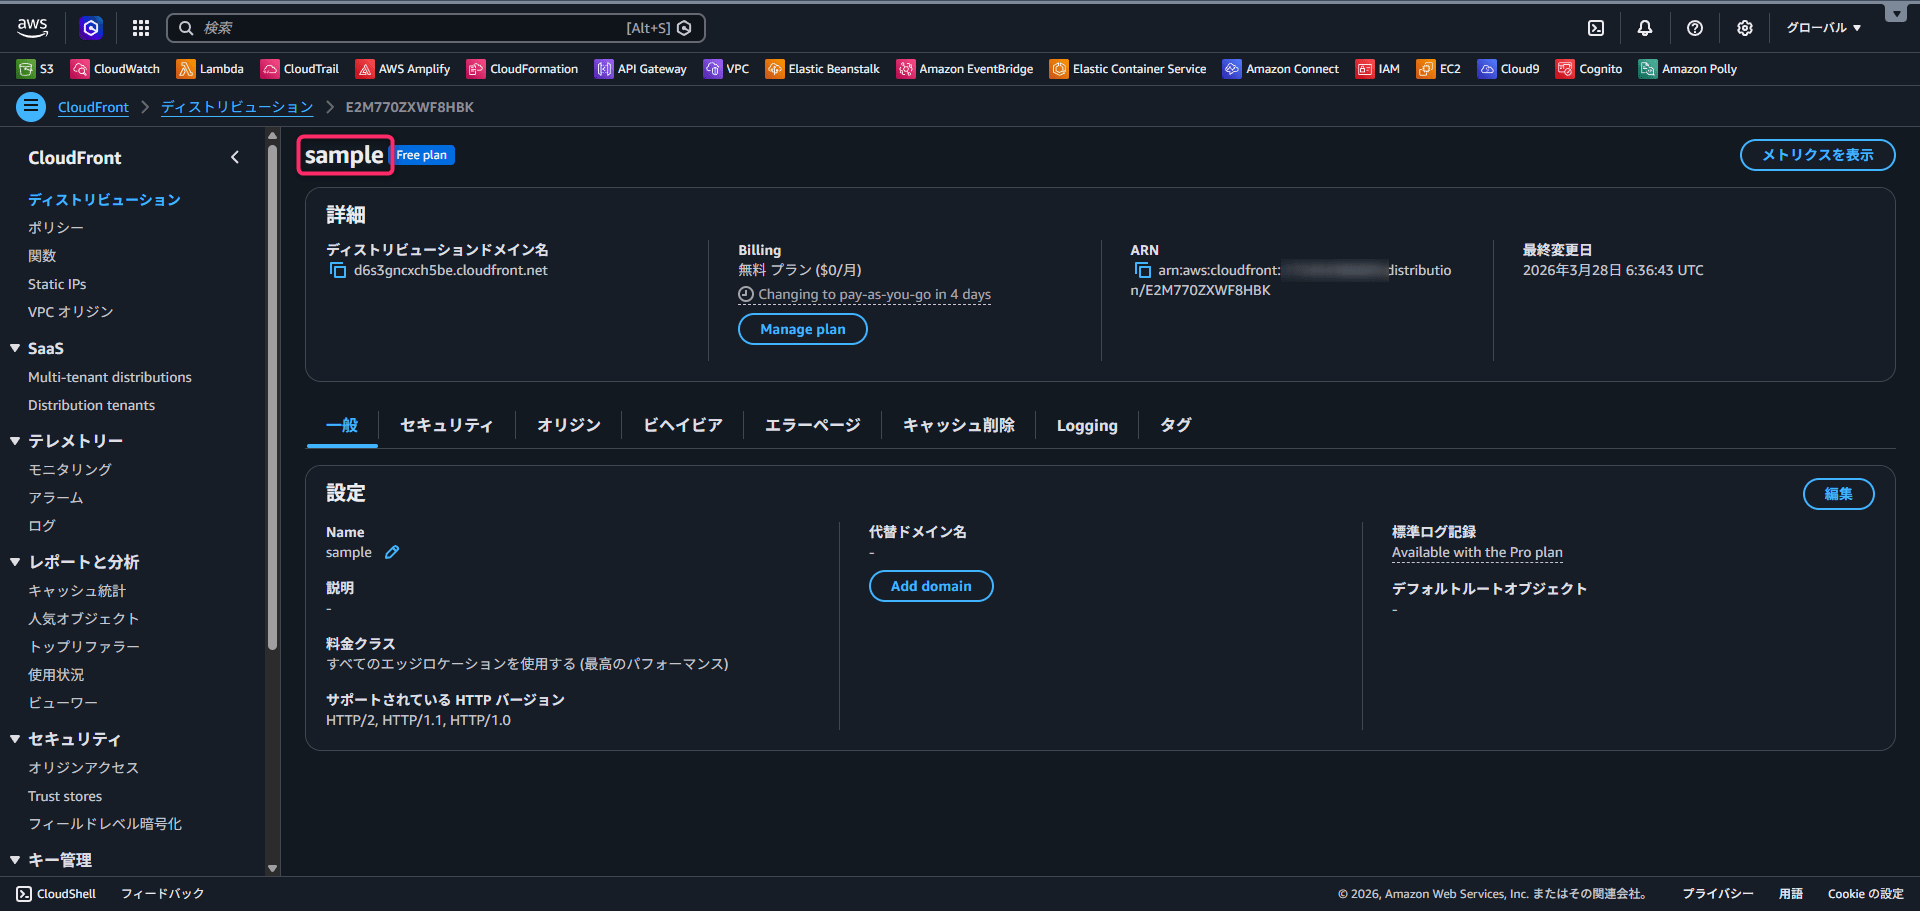Viewport: 1920px width, 911px height.
Task: Switch to the セキュリティ tab
Action: click(x=446, y=425)
